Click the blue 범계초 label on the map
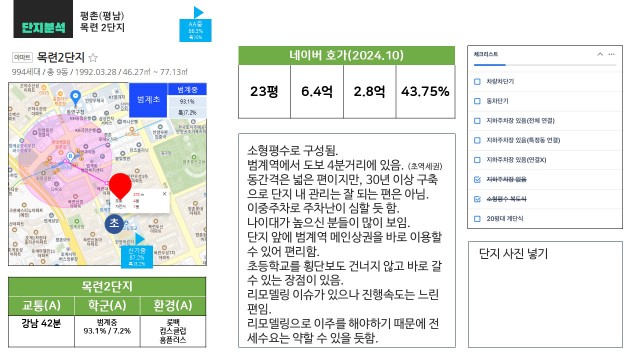This screenshot has height=360, width=640. [x=148, y=100]
